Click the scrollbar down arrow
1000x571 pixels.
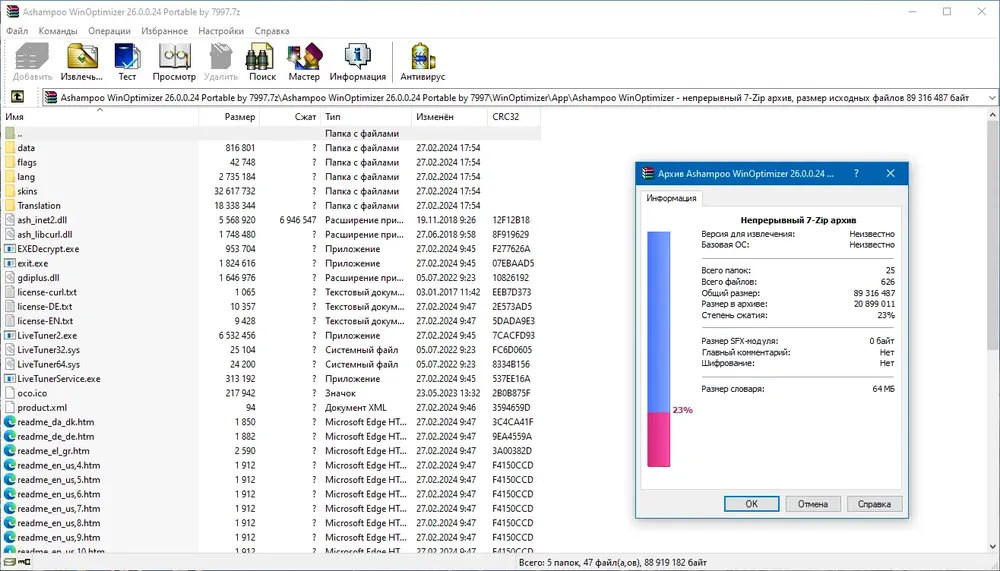[993, 547]
